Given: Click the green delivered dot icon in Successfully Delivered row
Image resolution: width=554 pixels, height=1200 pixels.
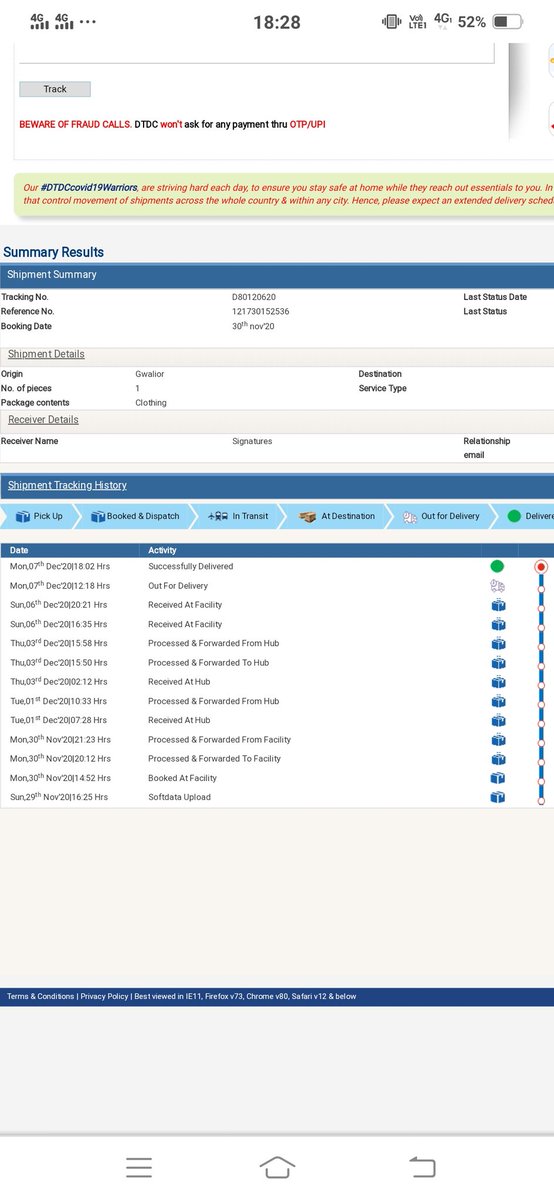Looking at the screenshot, I should (497, 566).
